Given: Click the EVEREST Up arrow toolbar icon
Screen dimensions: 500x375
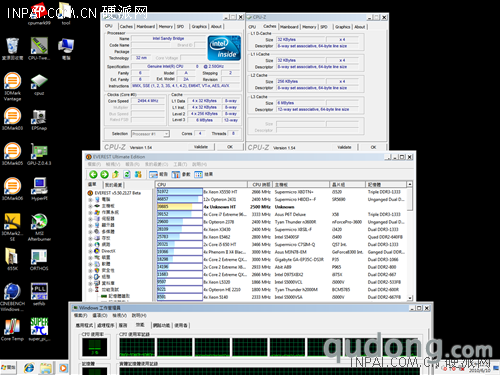Looking at the screenshot, I should coord(115,174).
